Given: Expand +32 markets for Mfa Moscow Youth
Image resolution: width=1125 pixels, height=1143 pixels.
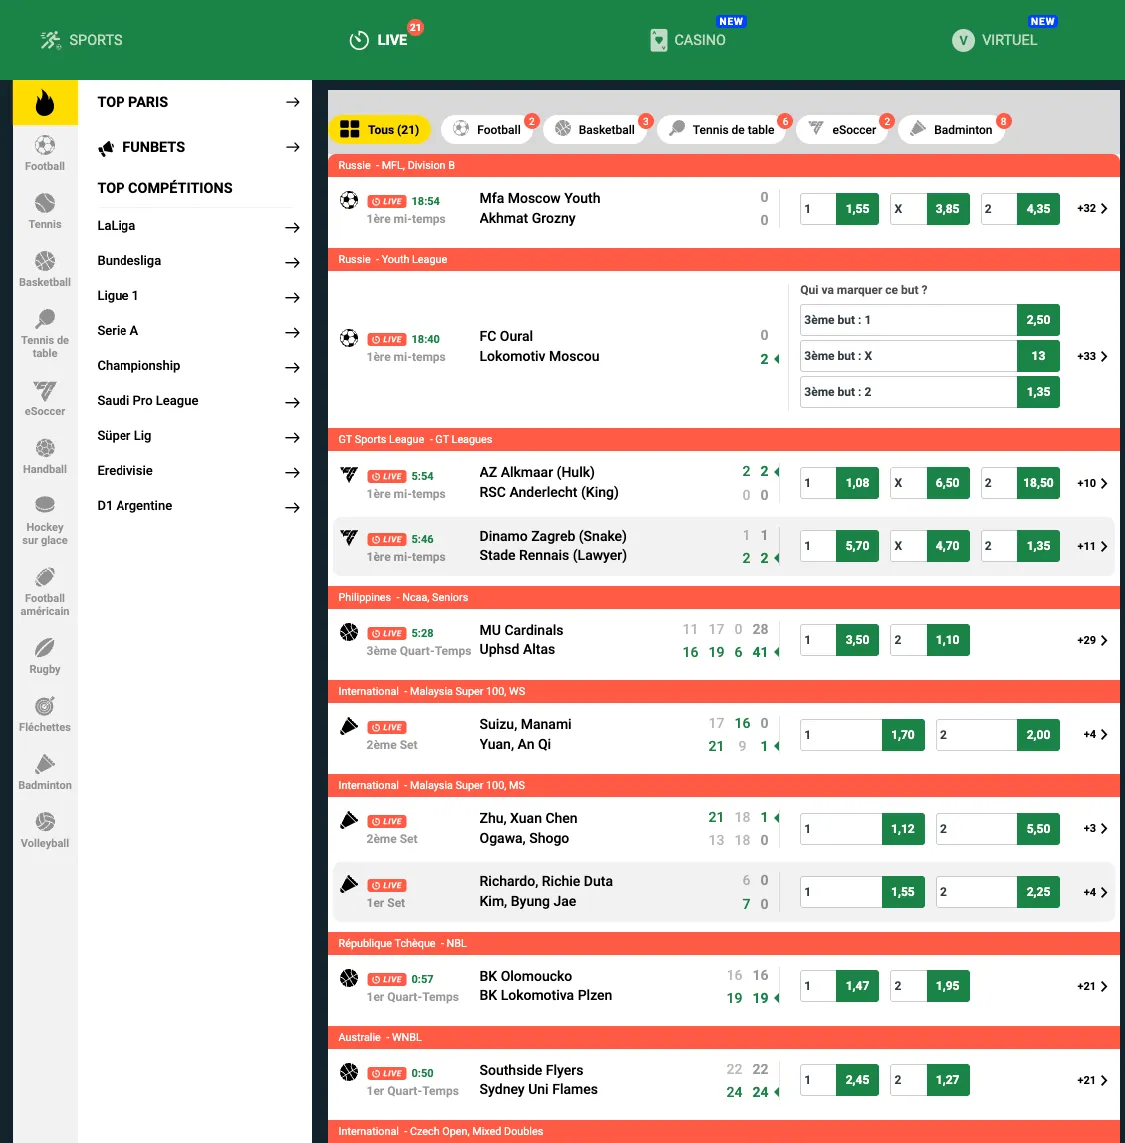Looking at the screenshot, I should point(1092,208).
